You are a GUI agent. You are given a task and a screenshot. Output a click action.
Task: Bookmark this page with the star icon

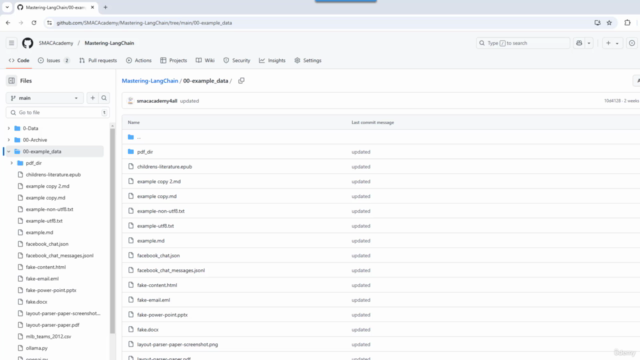[609, 23]
